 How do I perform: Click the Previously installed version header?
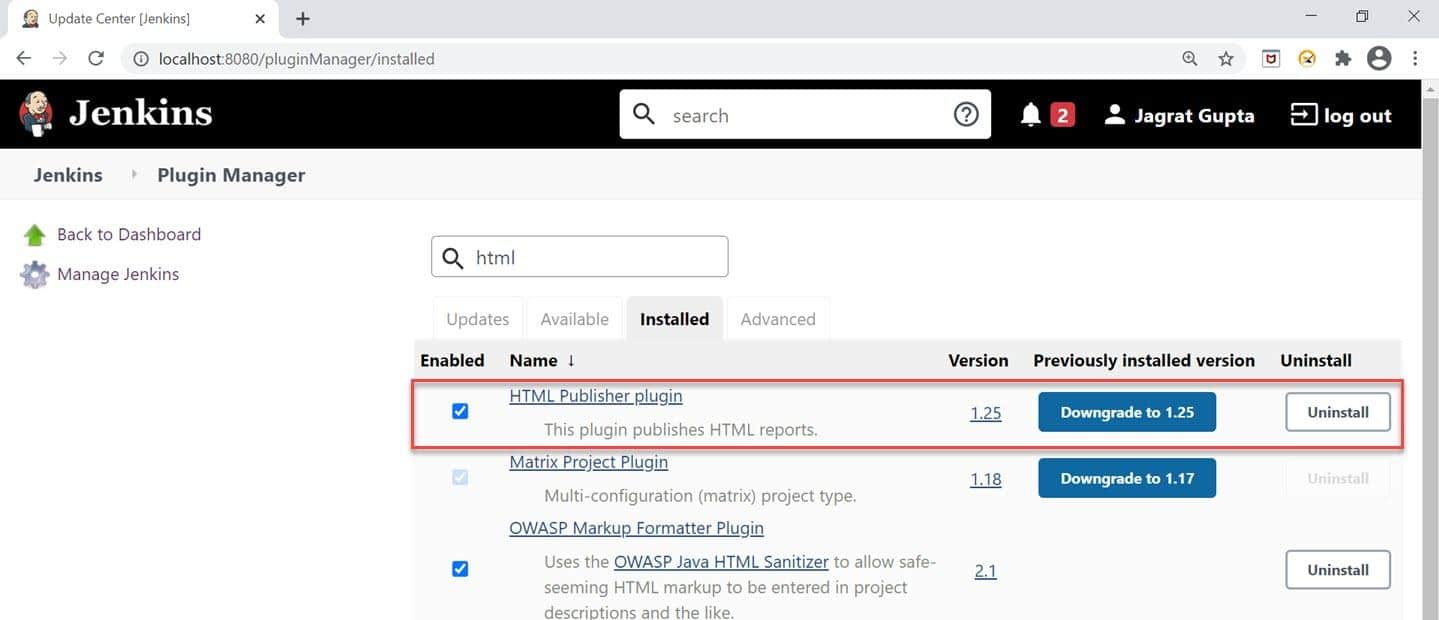[x=1144, y=361]
